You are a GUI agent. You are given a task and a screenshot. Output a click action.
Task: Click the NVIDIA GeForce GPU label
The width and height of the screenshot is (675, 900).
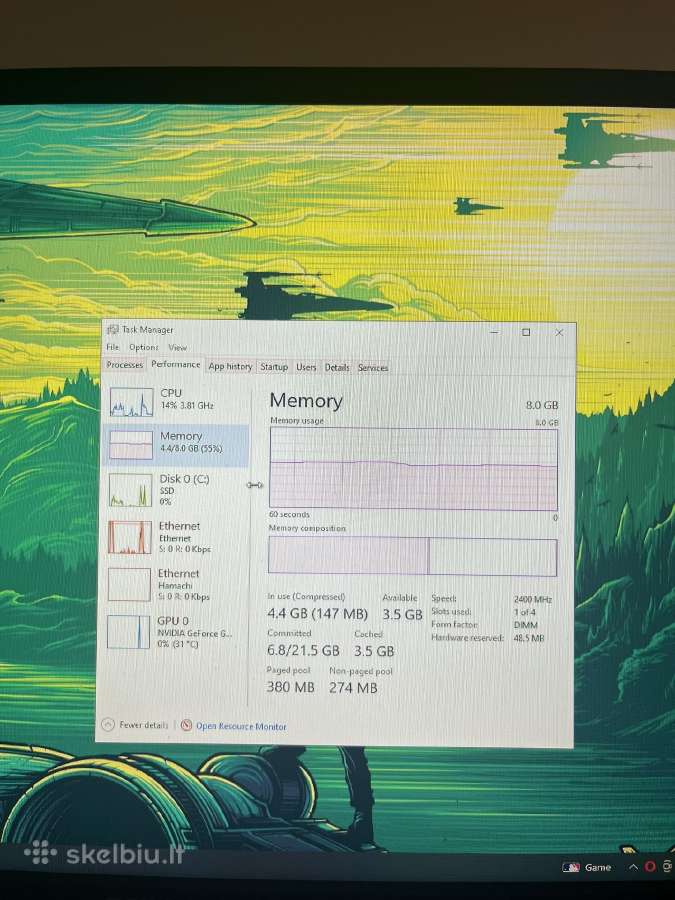click(195, 634)
